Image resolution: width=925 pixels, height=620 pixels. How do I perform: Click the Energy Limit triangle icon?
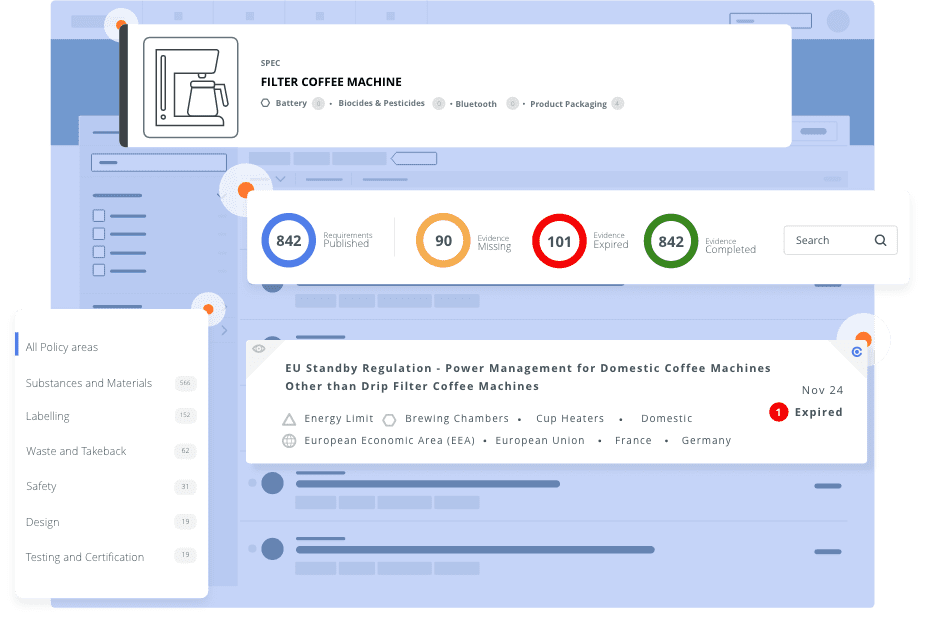288,419
